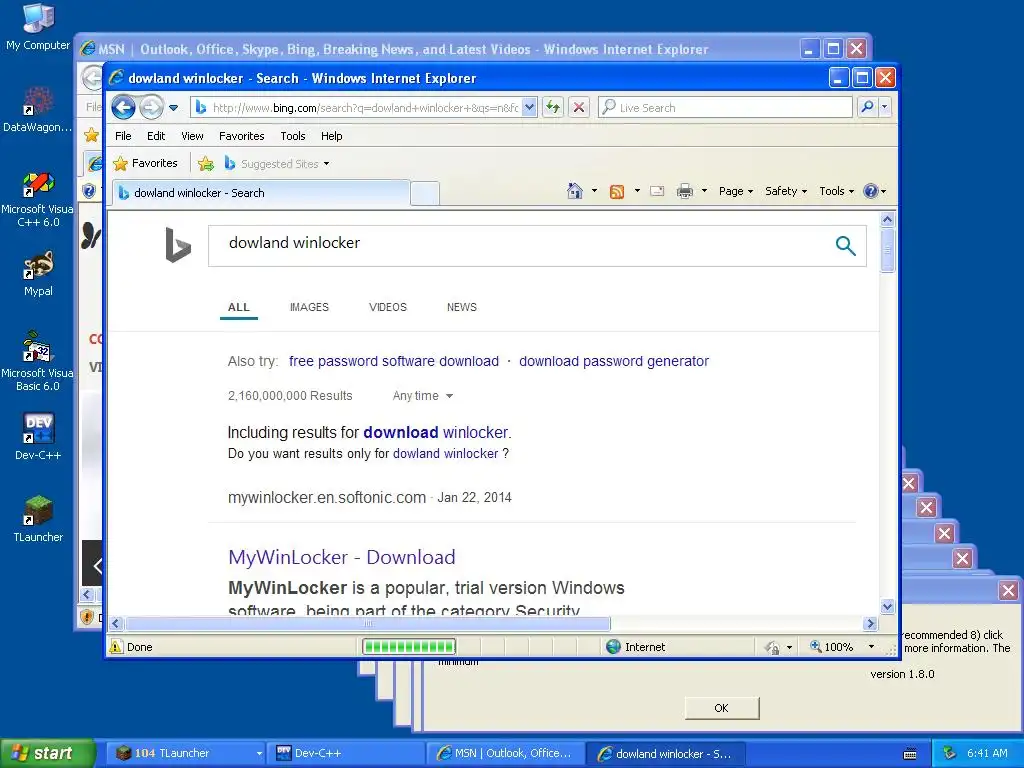The height and width of the screenshot is (768, 1024).
Task: Click the Start button on taskbar
Action: point(47,753)
